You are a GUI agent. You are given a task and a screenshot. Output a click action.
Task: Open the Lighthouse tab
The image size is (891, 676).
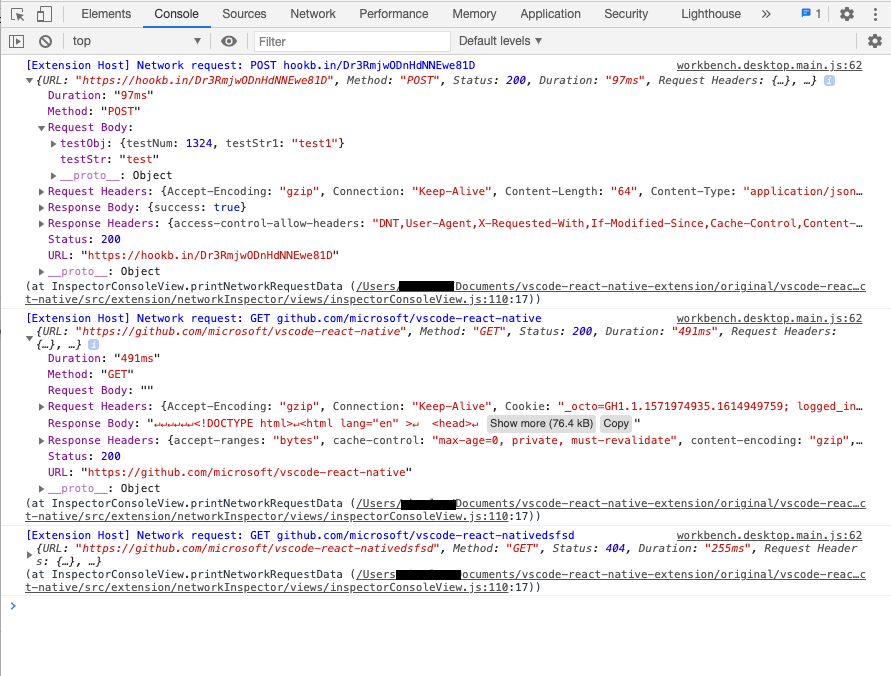pos(710,13)
